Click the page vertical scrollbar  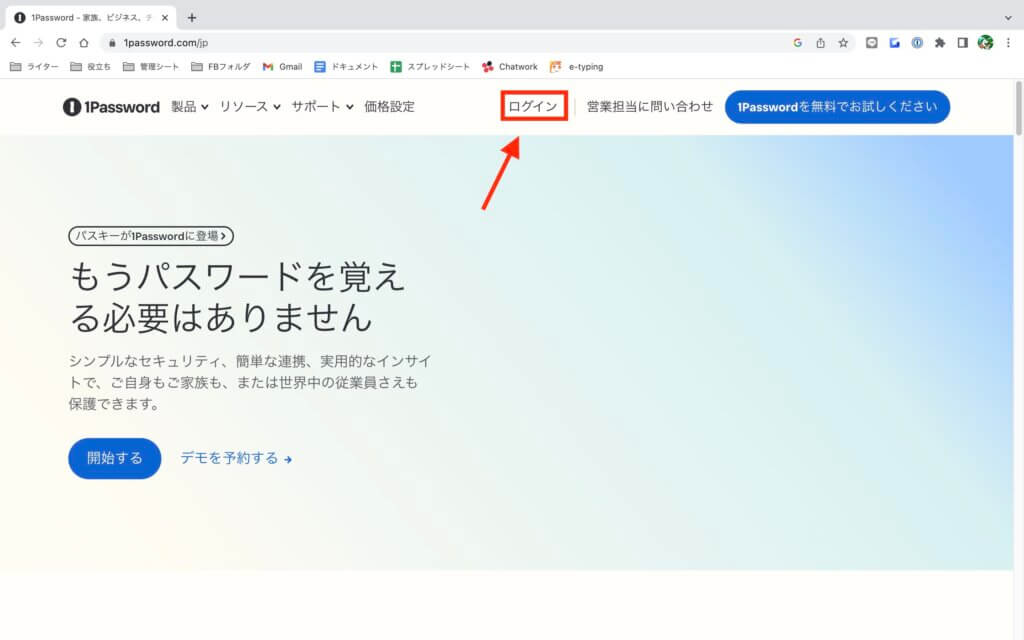(x=1018, y=108)
